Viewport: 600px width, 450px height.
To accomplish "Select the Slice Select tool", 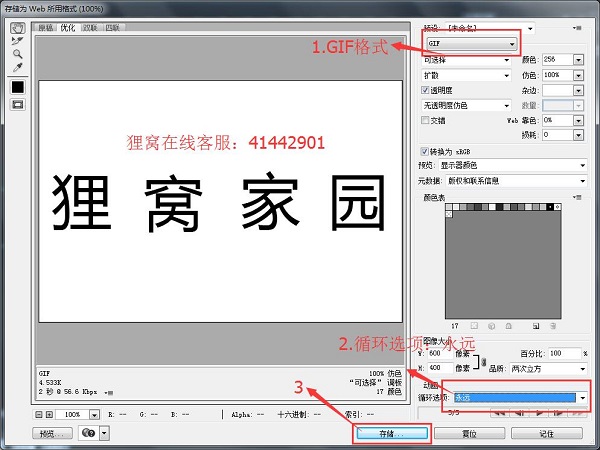I will pos(18,41).
